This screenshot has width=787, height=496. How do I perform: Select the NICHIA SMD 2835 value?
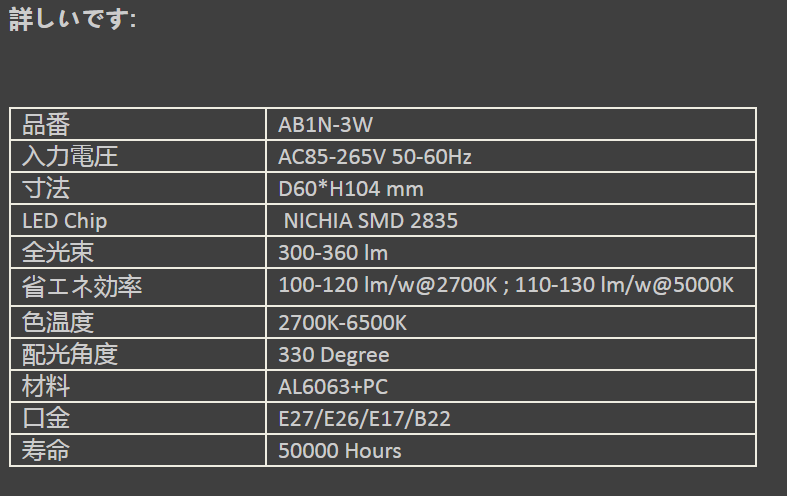point(371,220)
